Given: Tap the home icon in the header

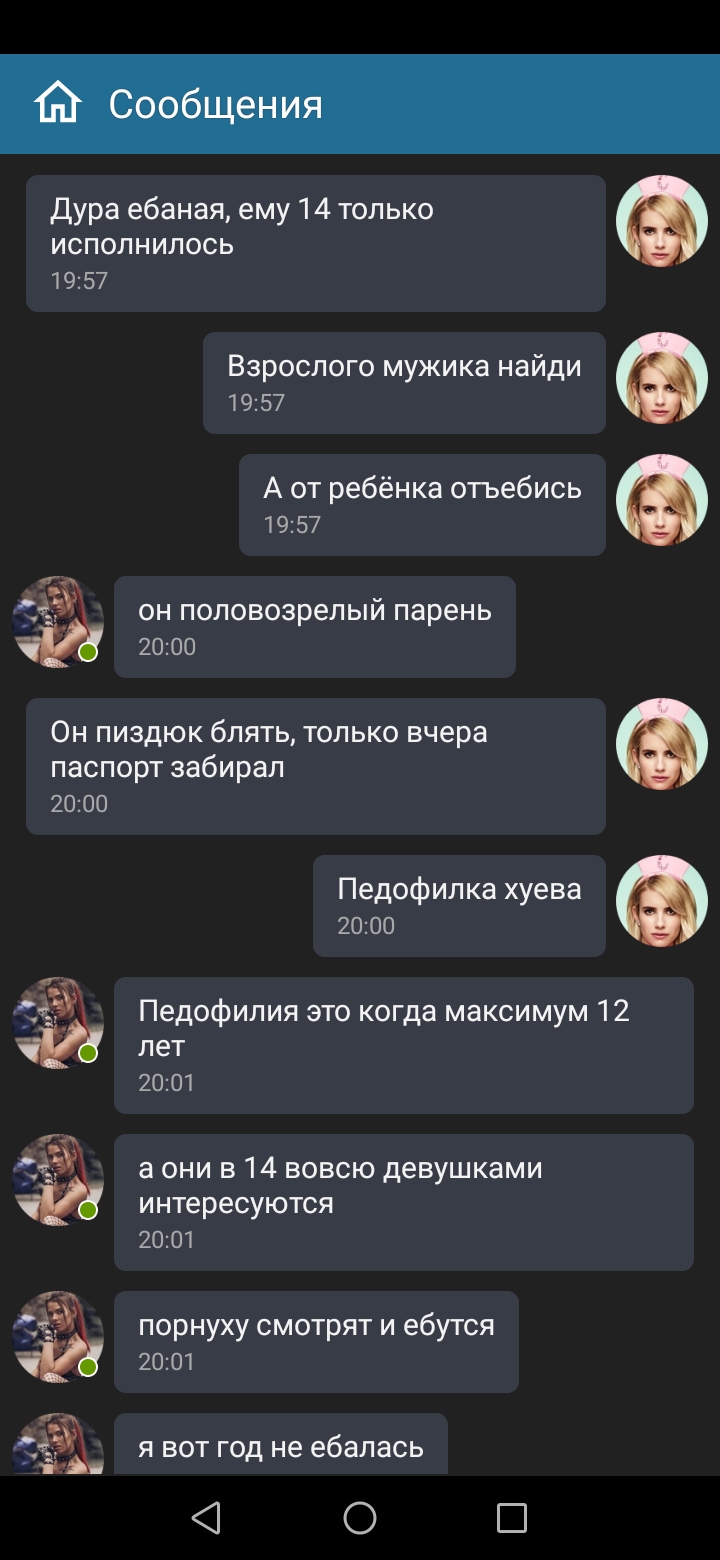Looking at the screenshot, I should click(x=57, y=104).
